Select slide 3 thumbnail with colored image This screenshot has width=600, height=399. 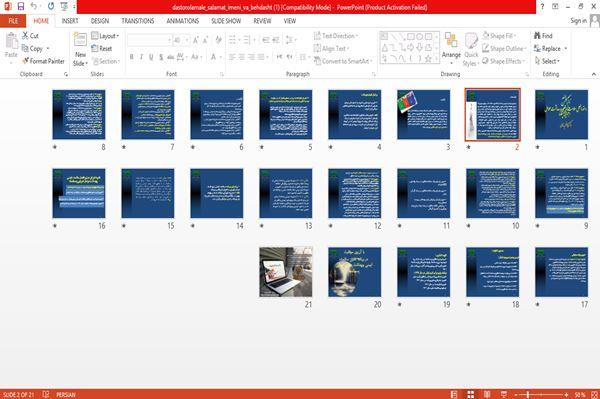(424, 114)
